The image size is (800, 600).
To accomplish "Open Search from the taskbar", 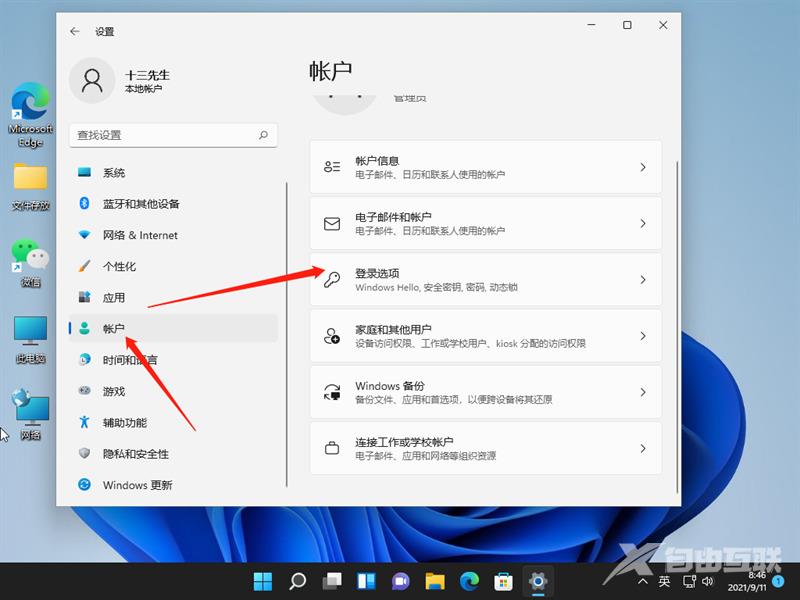I will click(x=296, y=579).
